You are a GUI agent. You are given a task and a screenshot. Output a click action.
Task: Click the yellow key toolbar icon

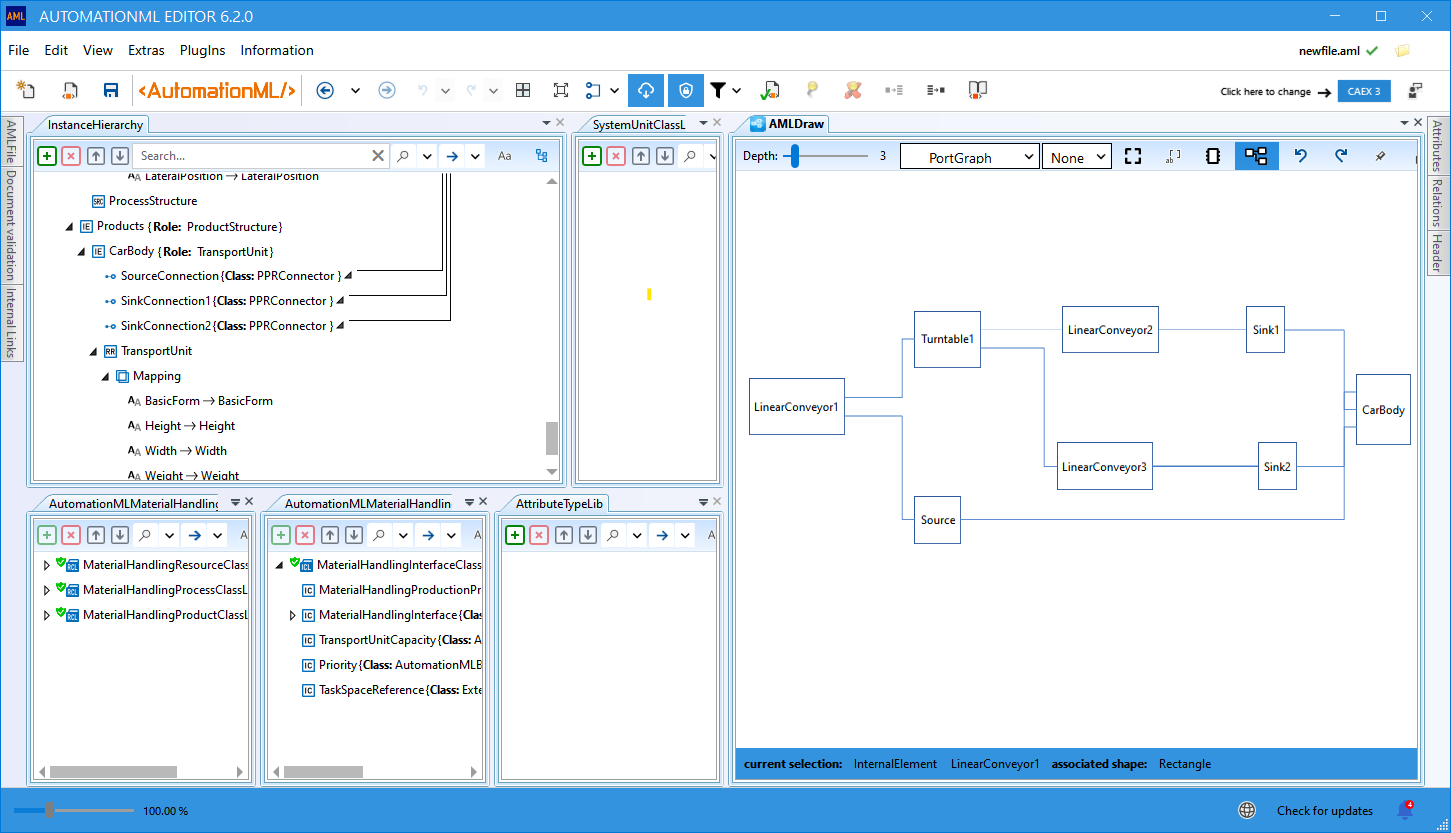click(812, 90)
